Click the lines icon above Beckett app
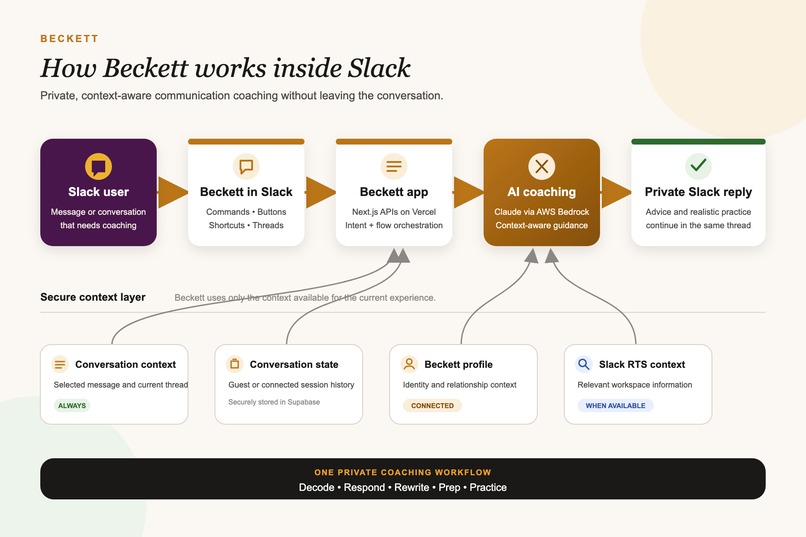This screenshot has height=537, width=806. pos(394,166)
